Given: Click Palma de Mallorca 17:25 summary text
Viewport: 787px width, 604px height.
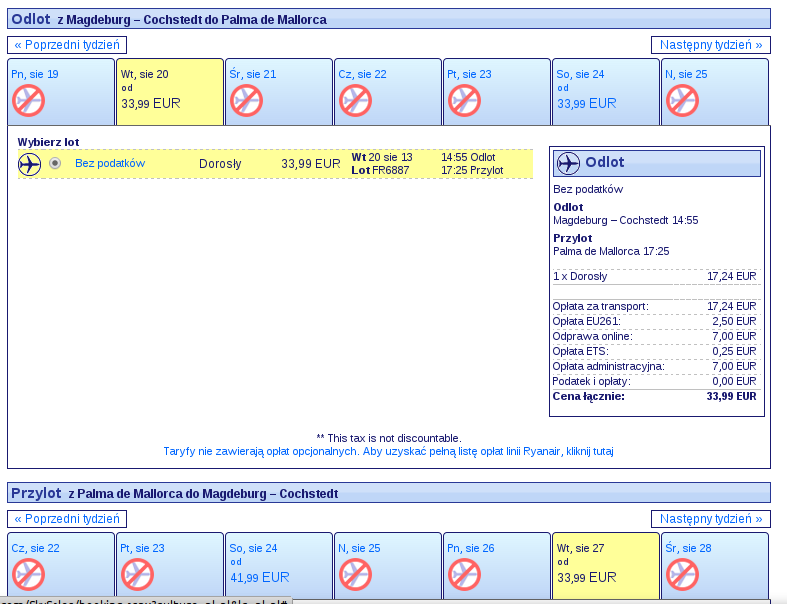Looking at the screenshot, I should [611, 252].
